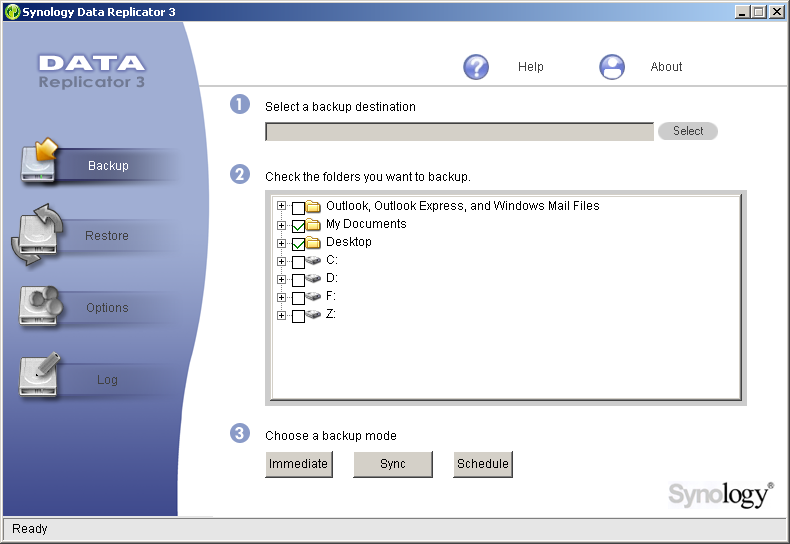
Task: Close the Data Replicator window
Action: click(x=776, y=12)
